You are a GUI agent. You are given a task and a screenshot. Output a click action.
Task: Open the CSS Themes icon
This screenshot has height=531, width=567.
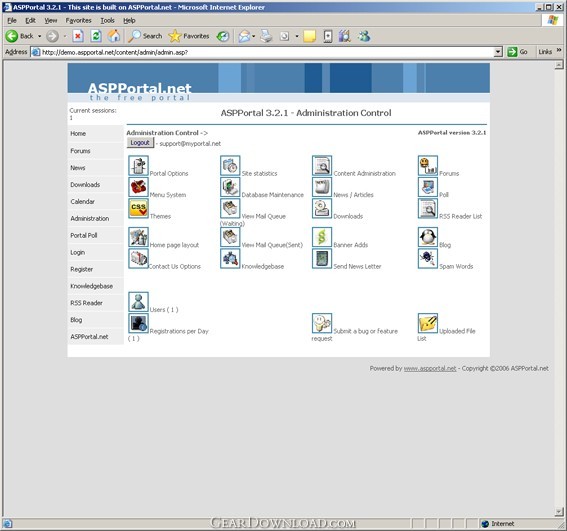[x=138, y=208]
